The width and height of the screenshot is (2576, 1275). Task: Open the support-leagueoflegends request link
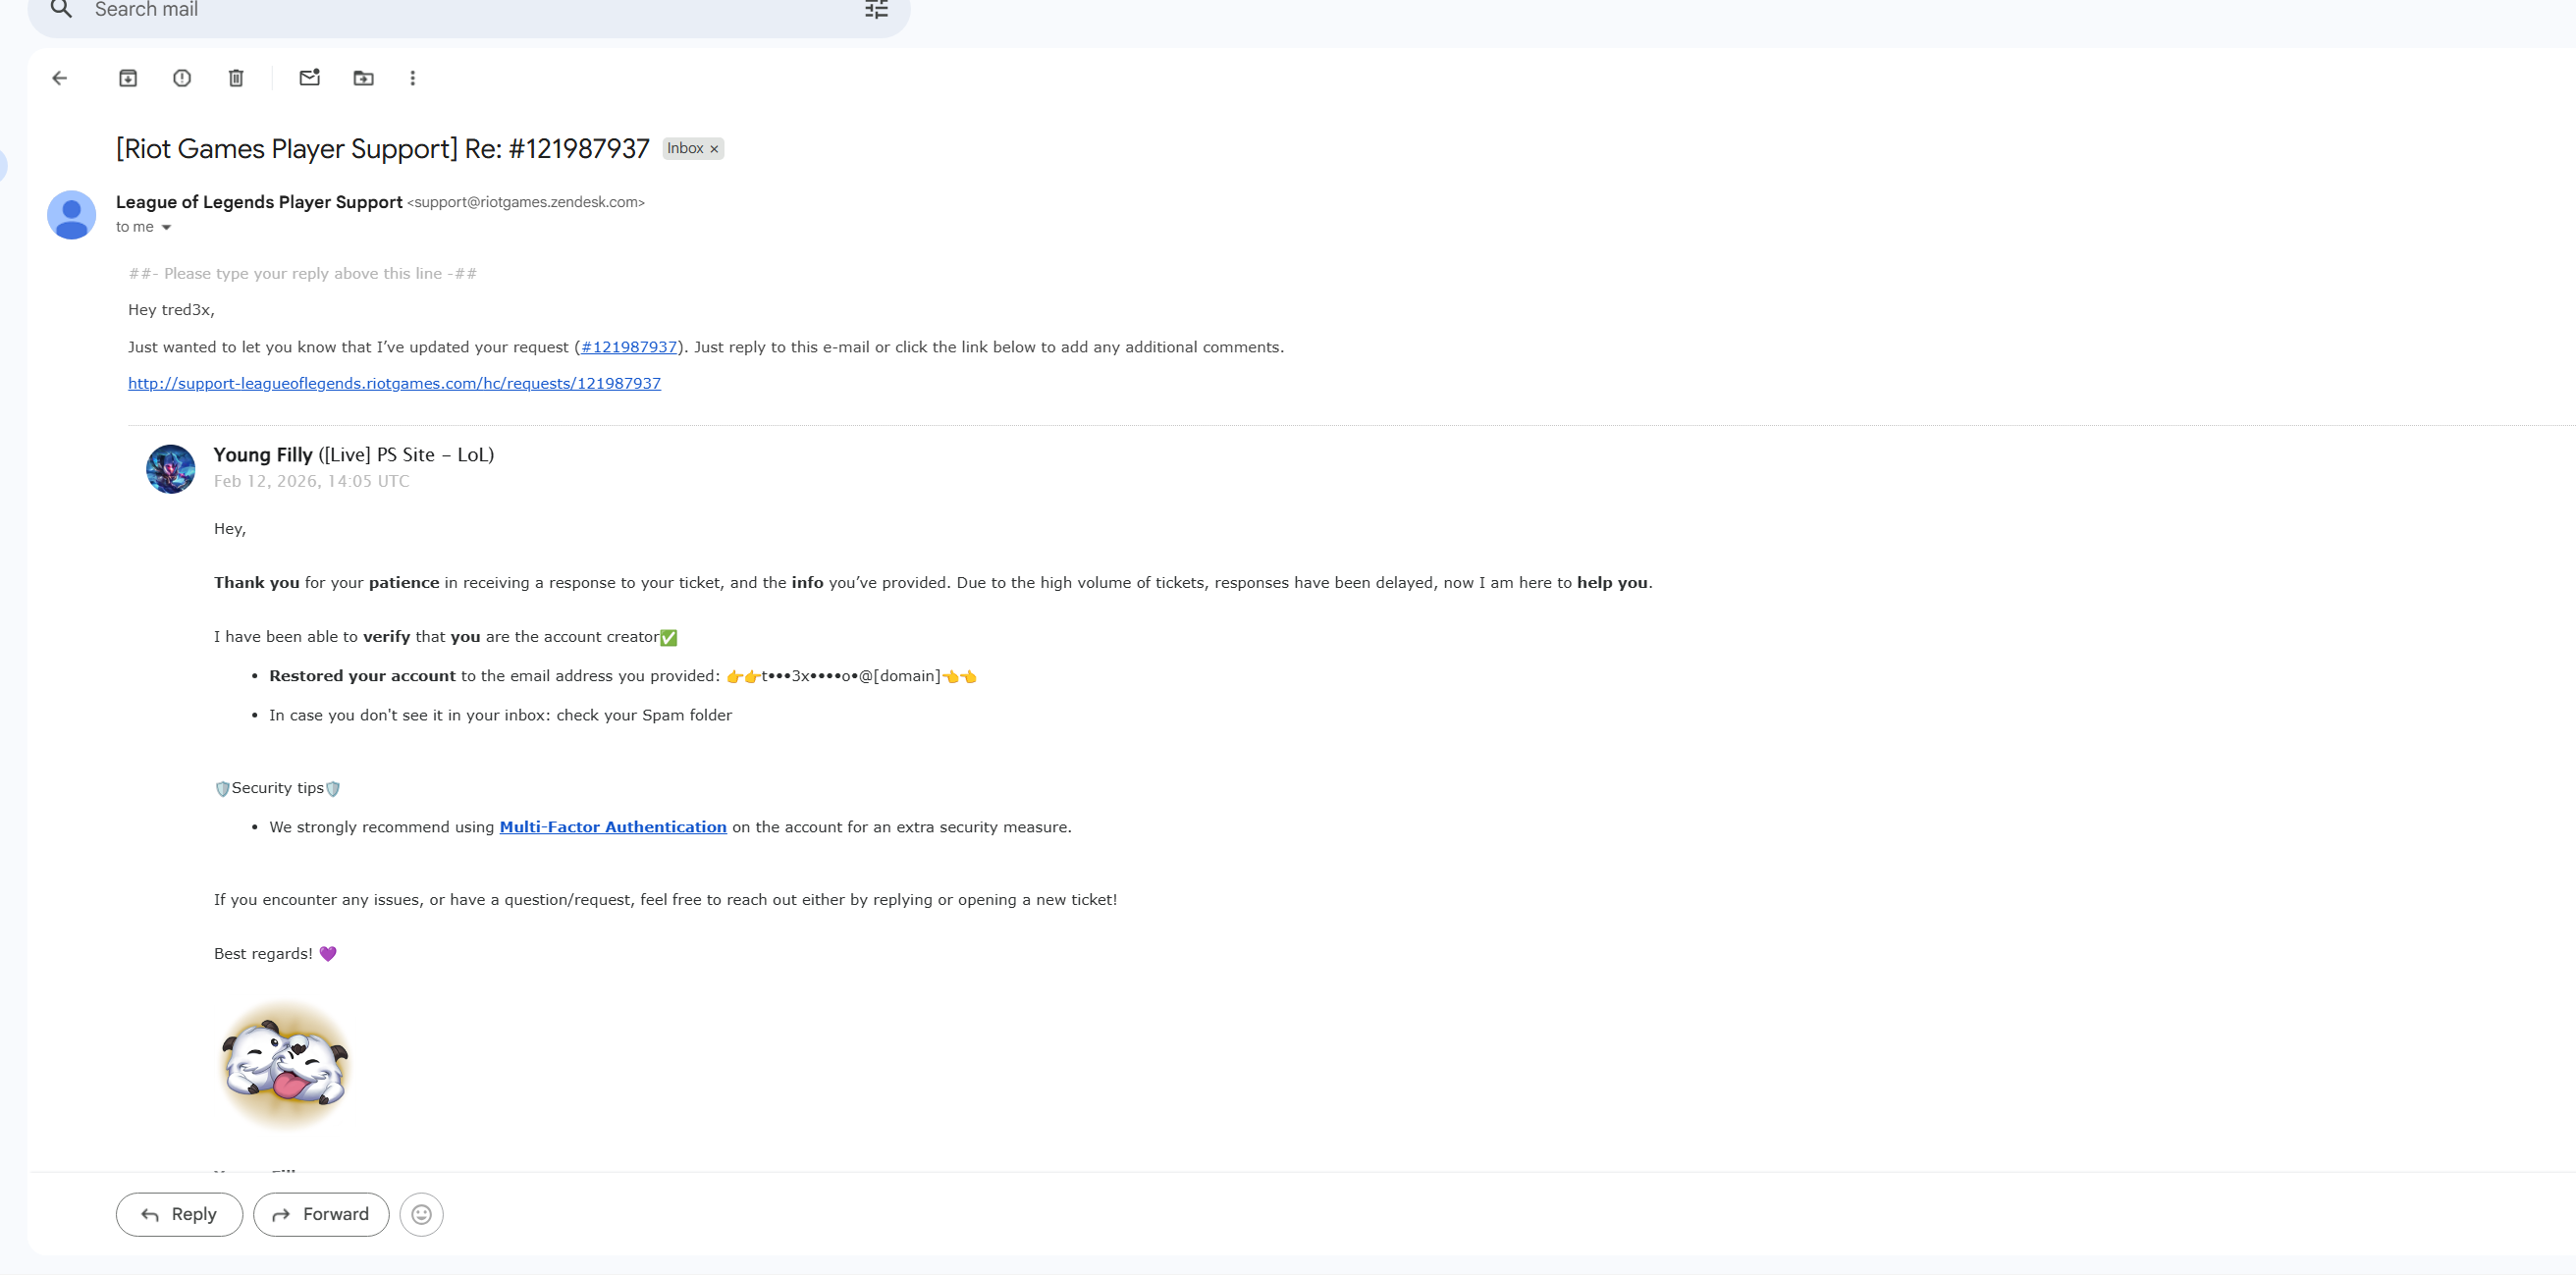[393, 383]
